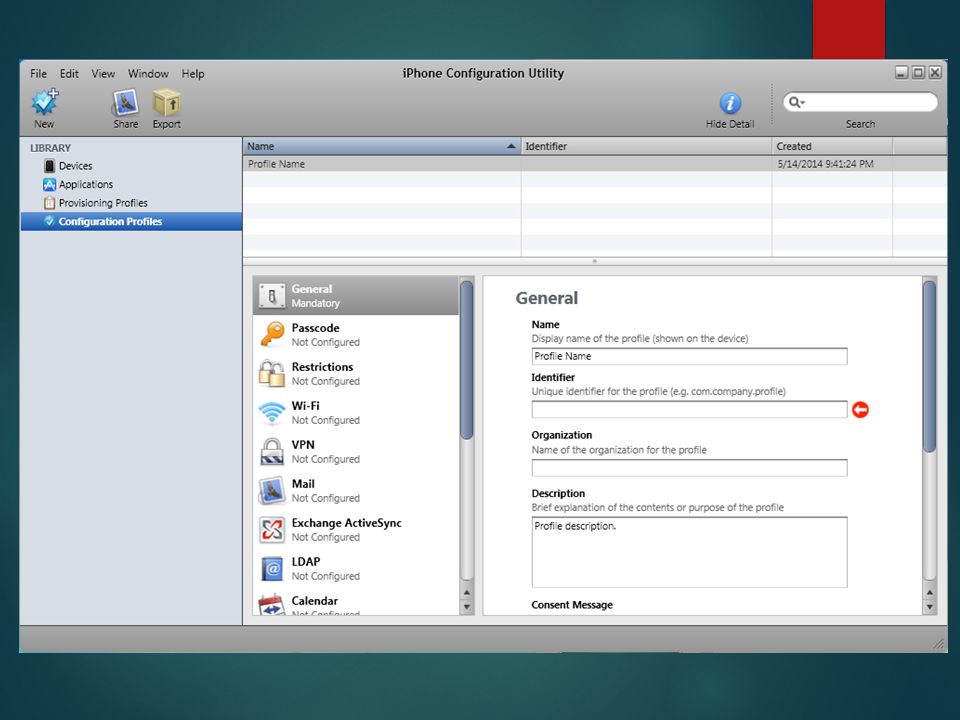Click the payload list scroll down arrow
The image size is (960, 720).
click(x=467, y=607)
